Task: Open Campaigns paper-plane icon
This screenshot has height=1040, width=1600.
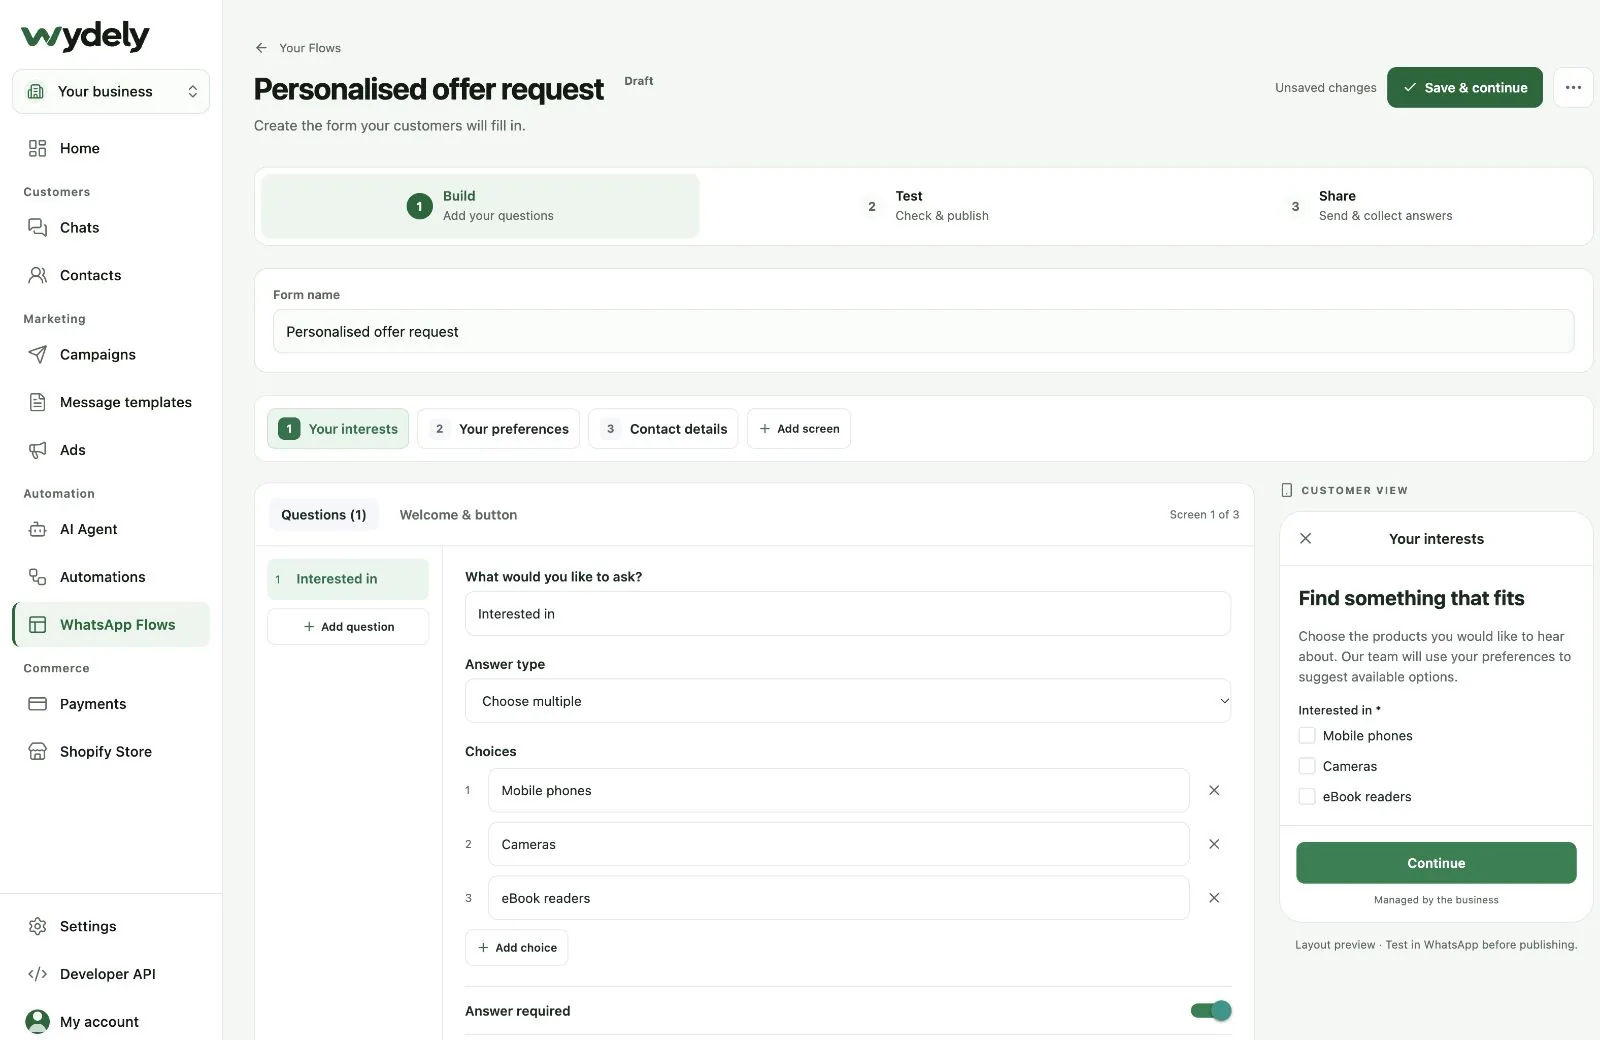Action: click(x=37, y=354)
